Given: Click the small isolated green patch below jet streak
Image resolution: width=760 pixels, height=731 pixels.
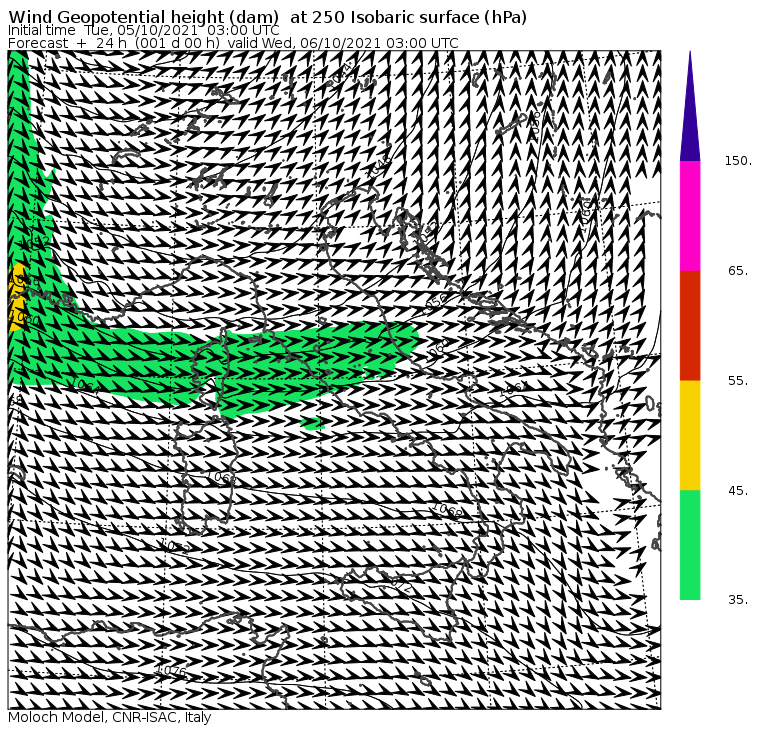Looking at the screenshot, I should pos(313,424).
